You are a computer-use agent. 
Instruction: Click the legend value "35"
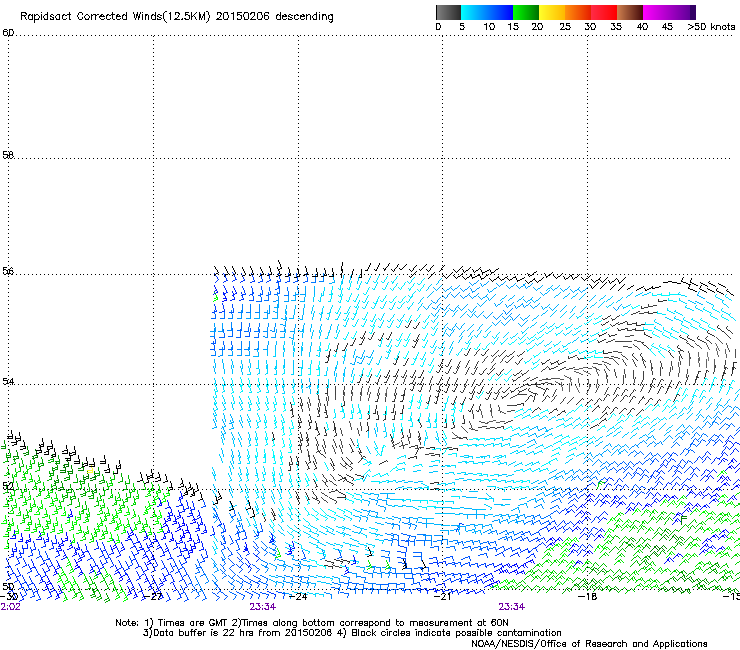click(616, 27)
